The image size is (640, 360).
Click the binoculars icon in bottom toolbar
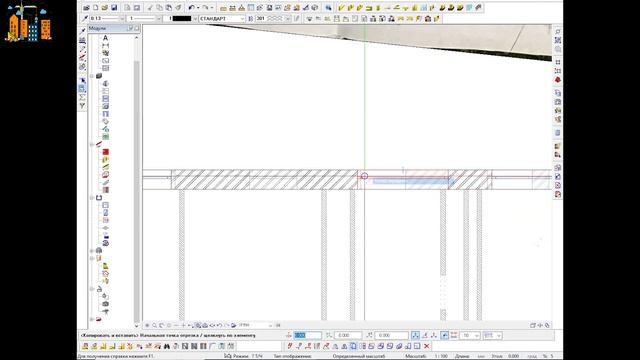[x=167, y=346]
